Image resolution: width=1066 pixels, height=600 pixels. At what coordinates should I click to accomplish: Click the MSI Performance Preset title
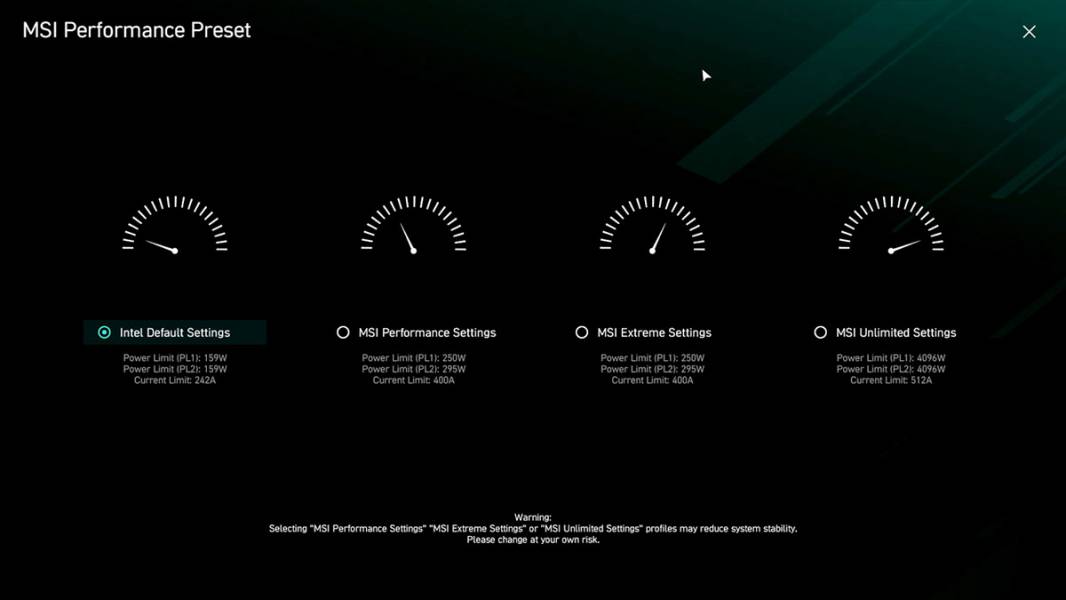point(137,30)
